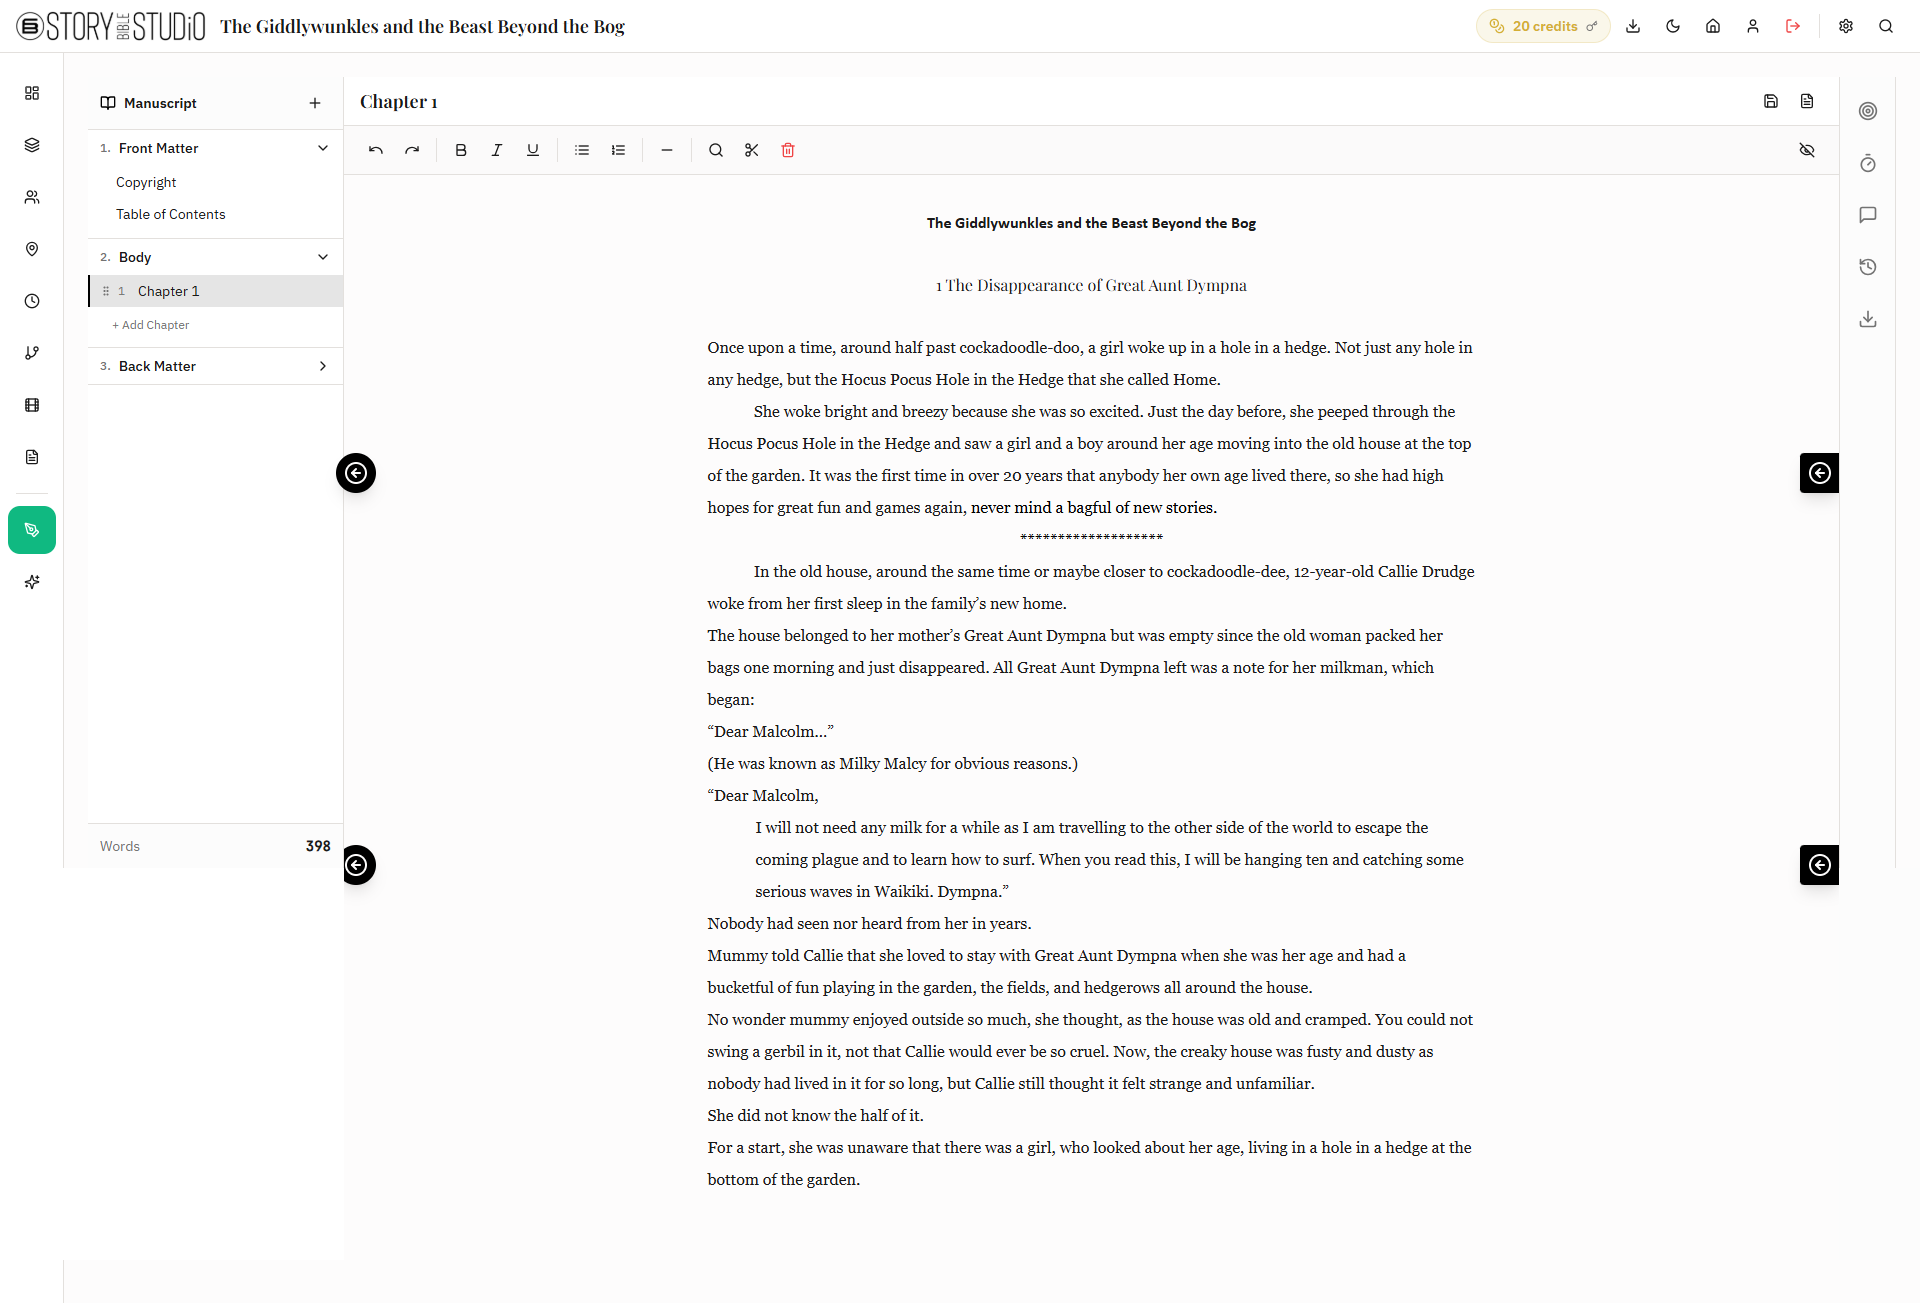Click upper left round back-arrow button

pyautogui.click(x=356, y=473)
